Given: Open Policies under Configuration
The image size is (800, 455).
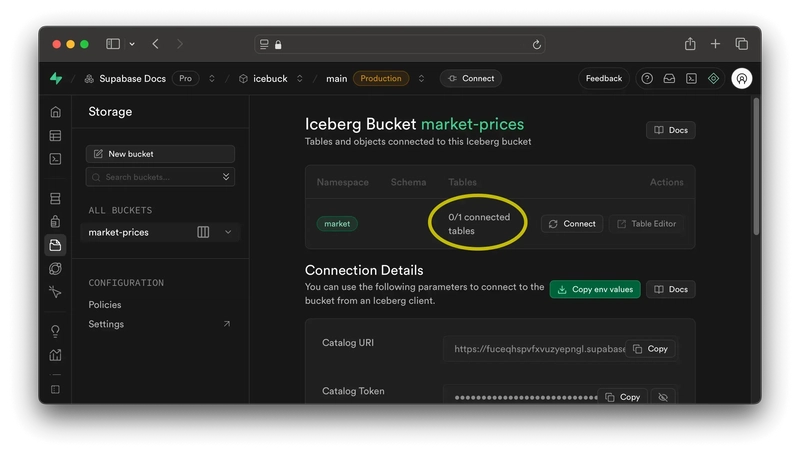Looking at the screenshot, I should pos(105,305).
